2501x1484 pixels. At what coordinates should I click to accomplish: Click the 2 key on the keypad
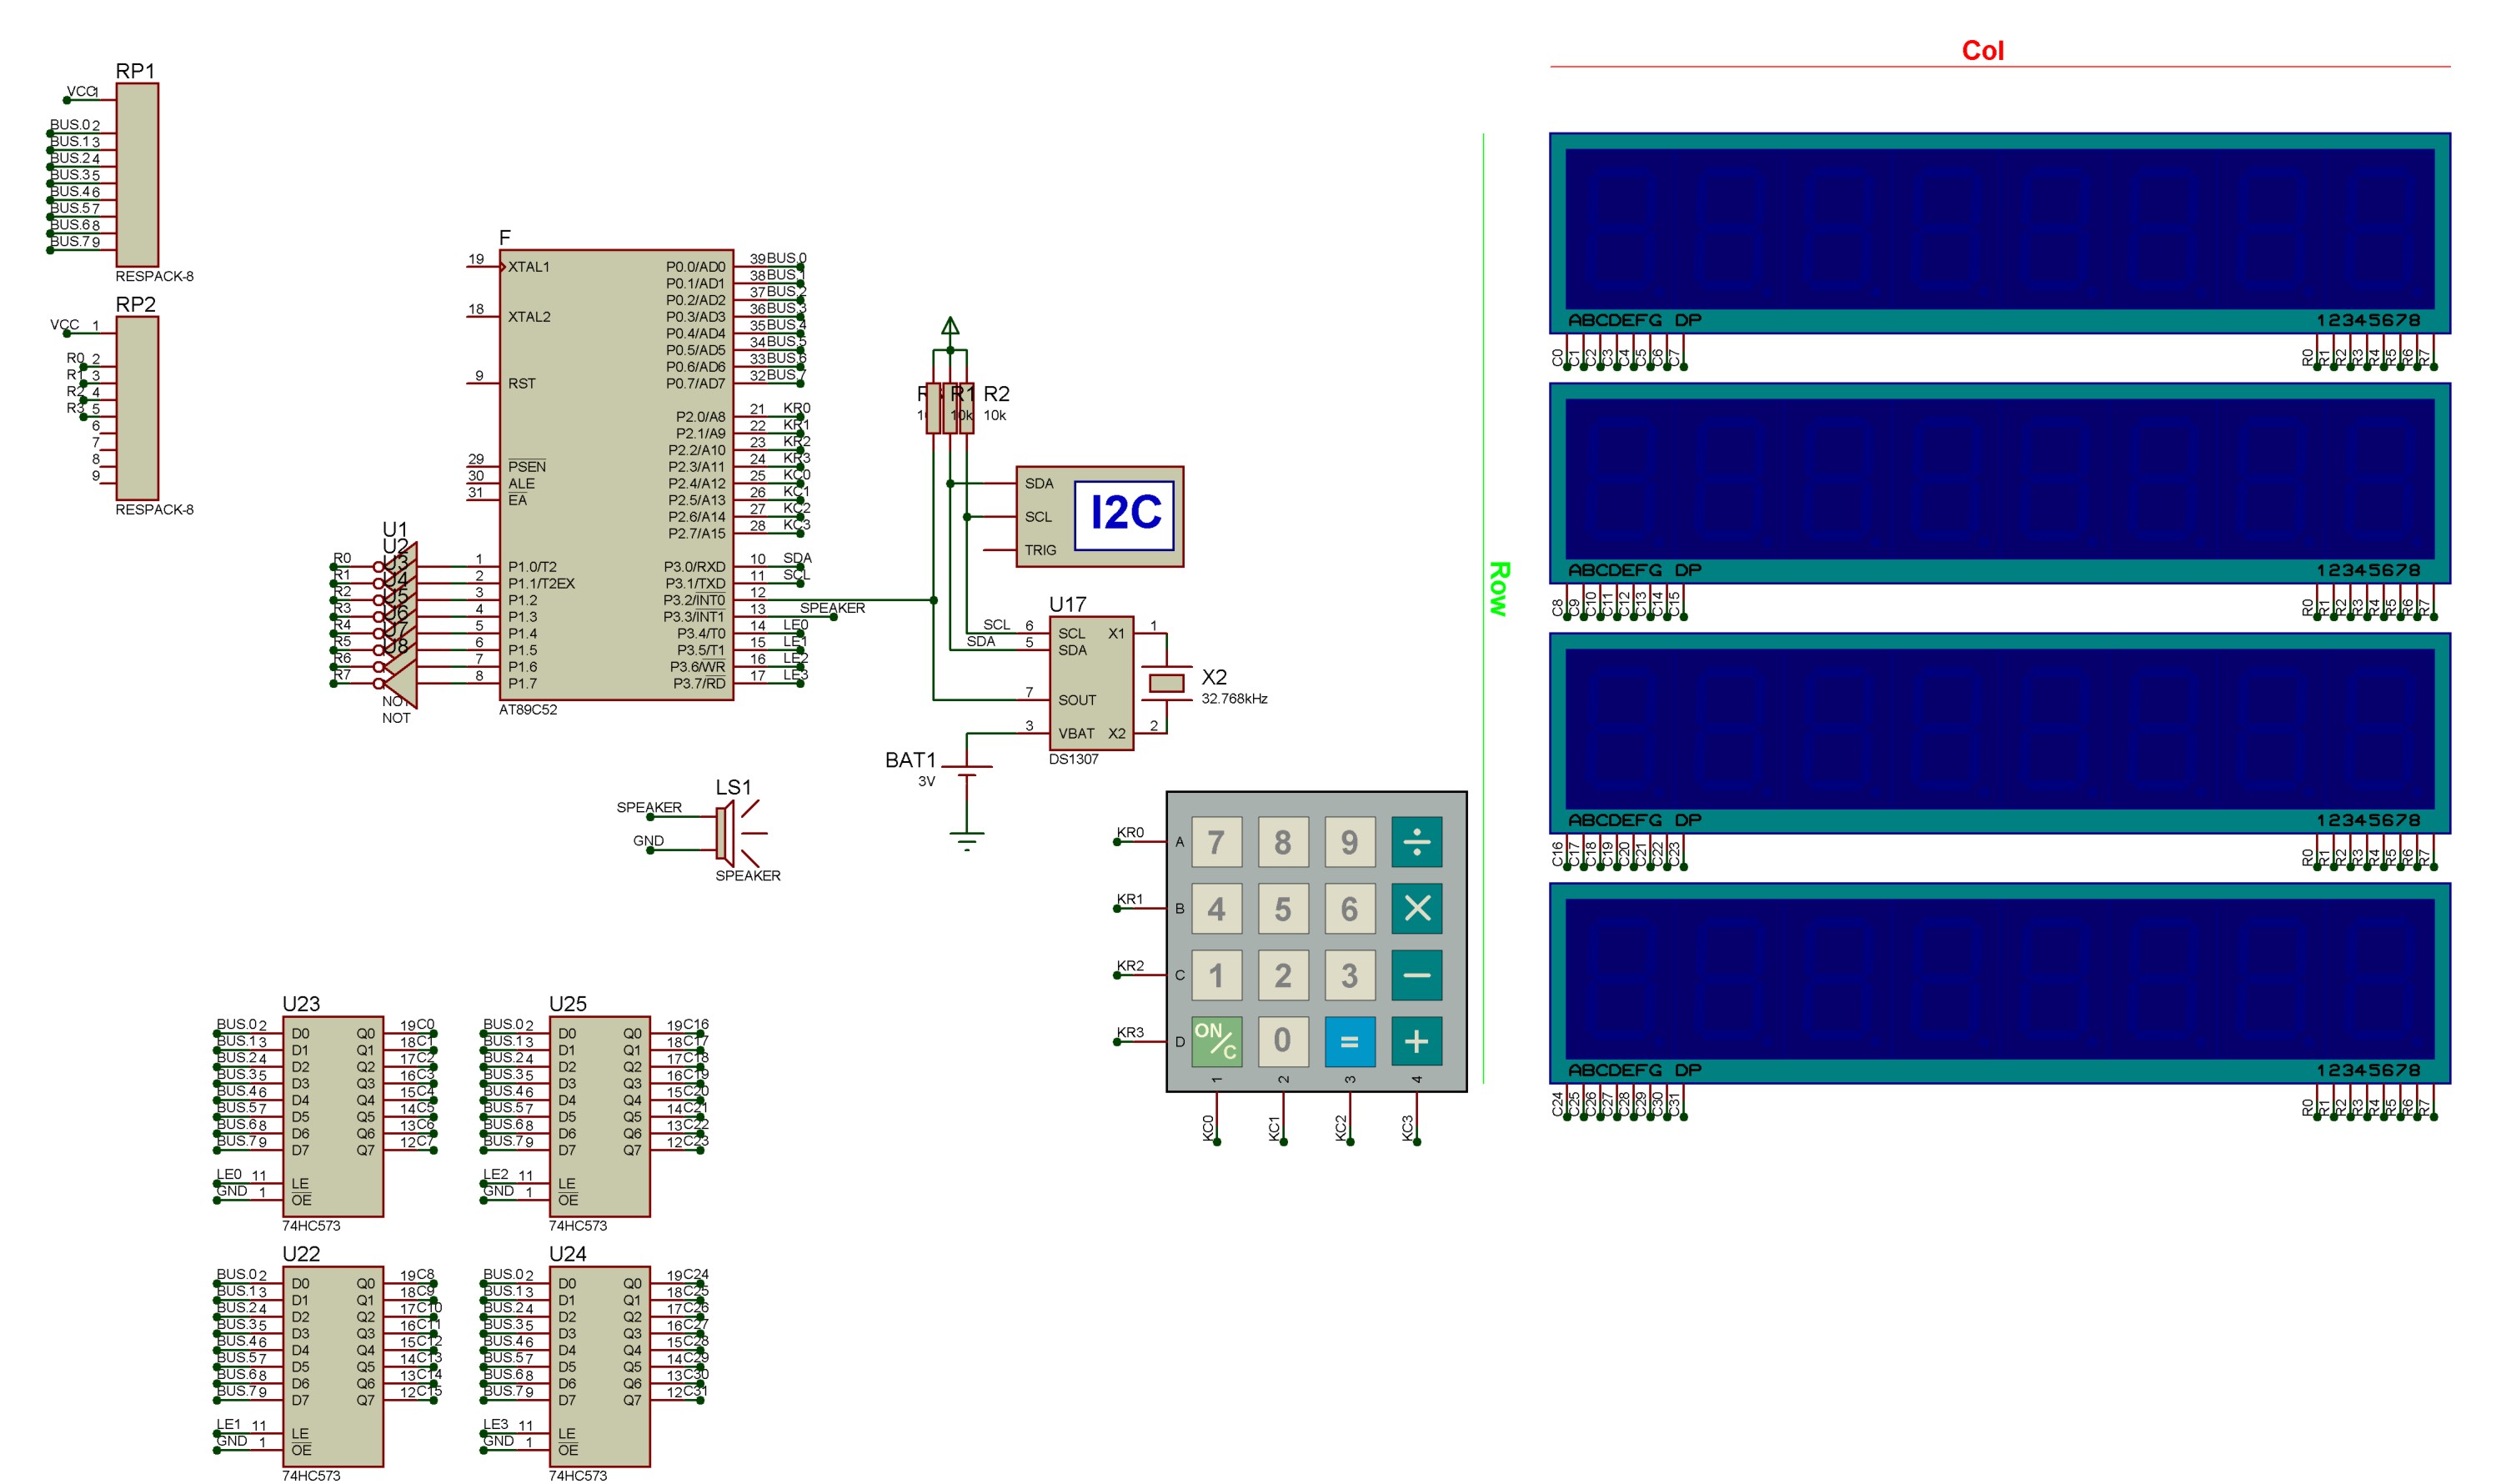pos(1283,975)
